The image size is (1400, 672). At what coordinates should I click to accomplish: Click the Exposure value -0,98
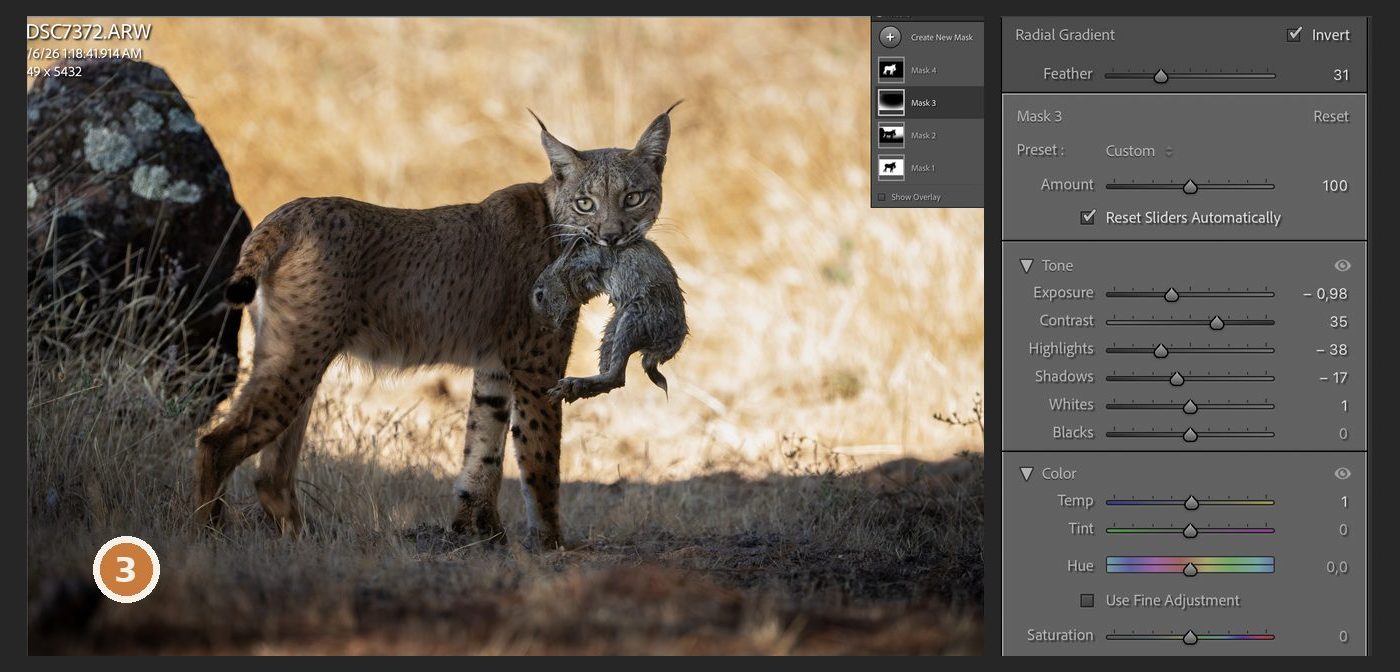[x=1325, y=293]
